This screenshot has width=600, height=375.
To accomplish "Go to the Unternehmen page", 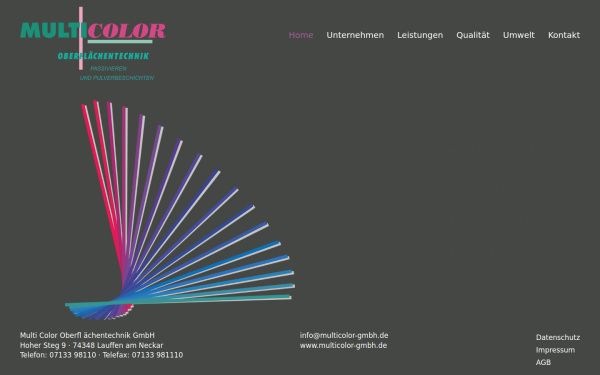I will (x=355, y=35).
